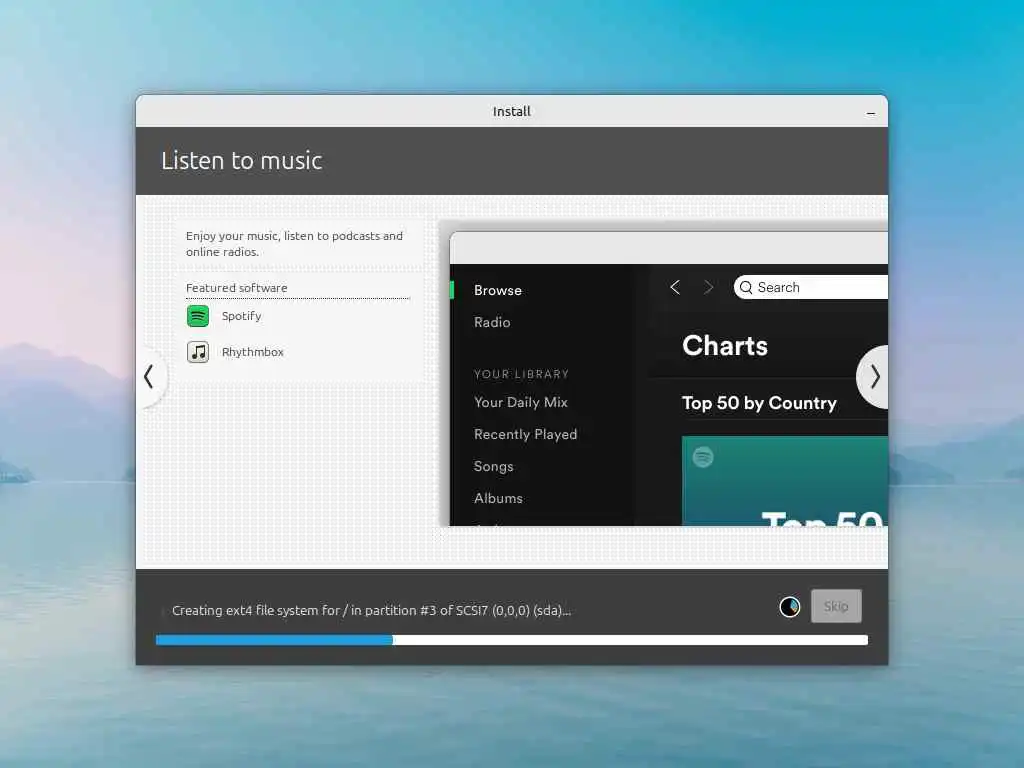This screenshot has height=768, width=1024.
Task: Click the Enjoy your music description text
Action: [x=294, y=244]
